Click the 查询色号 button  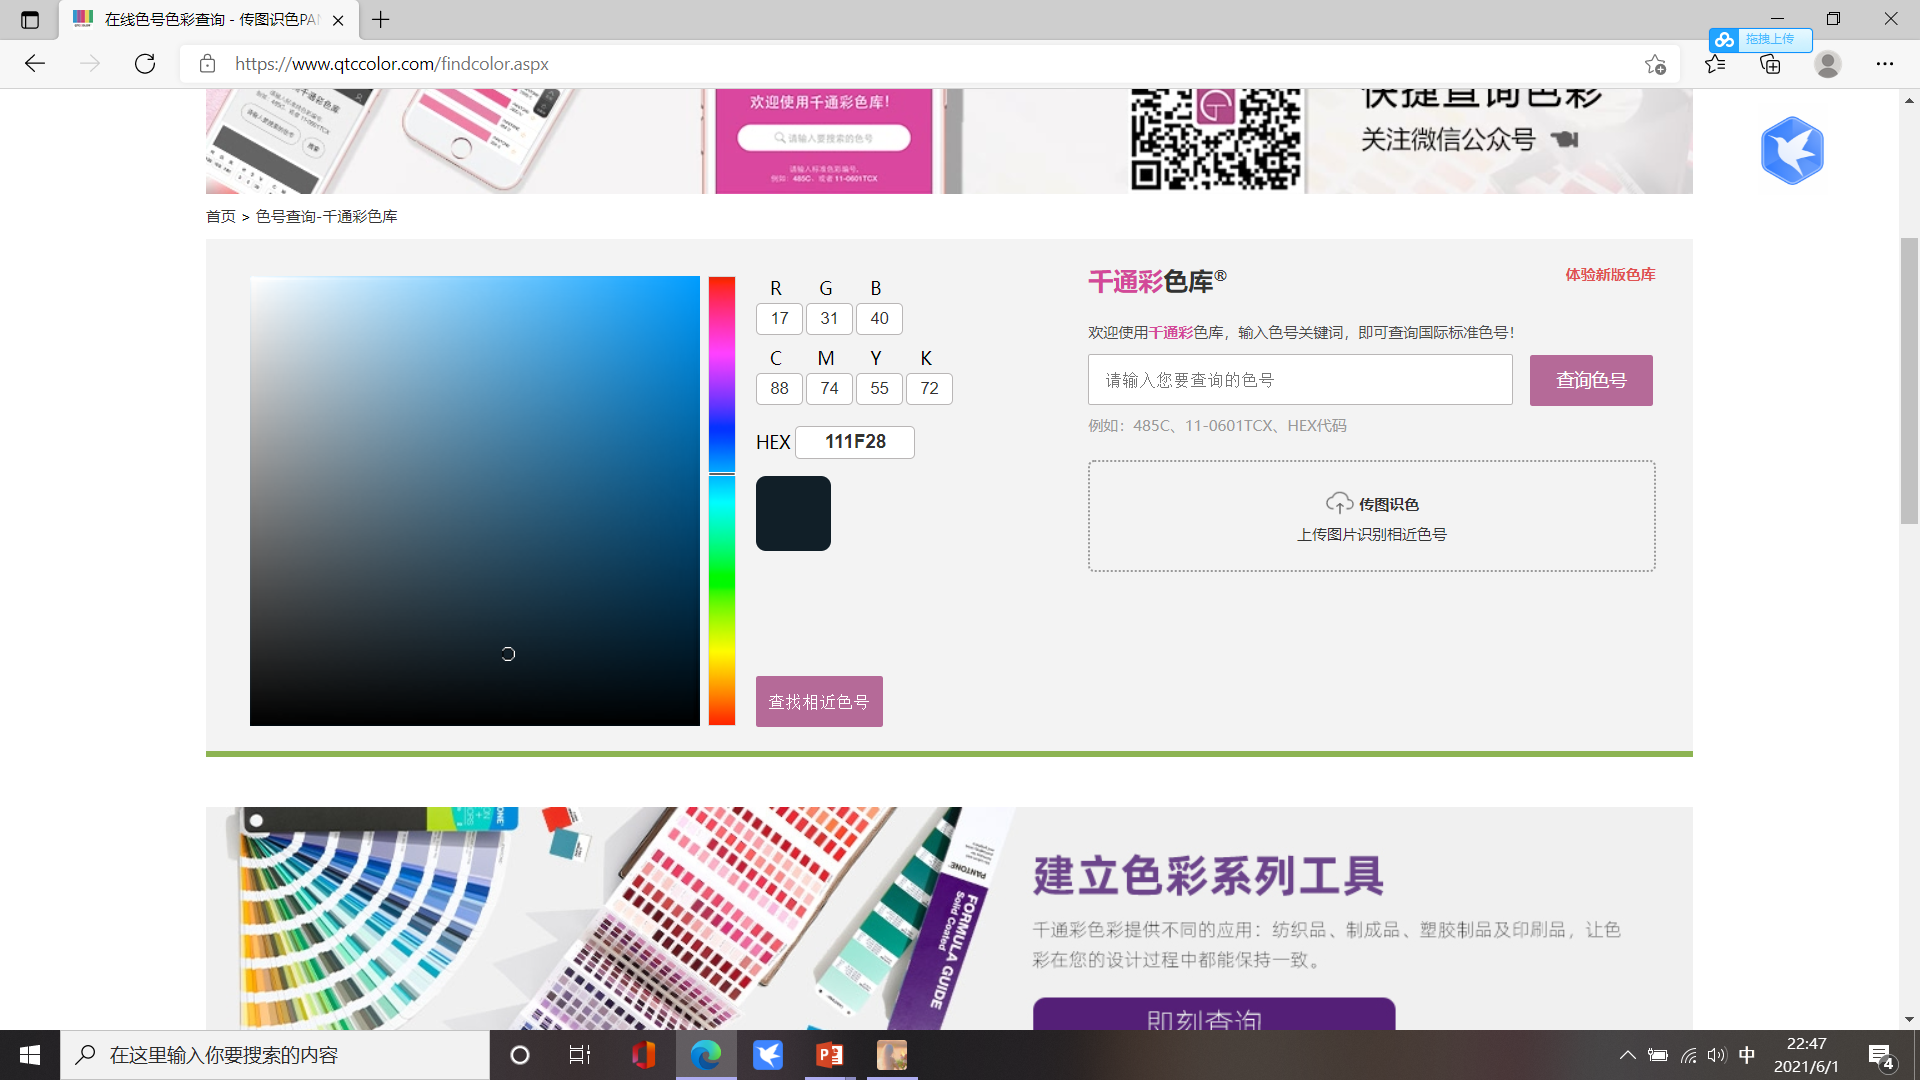pyautogui.click(x=1590, y=380)
